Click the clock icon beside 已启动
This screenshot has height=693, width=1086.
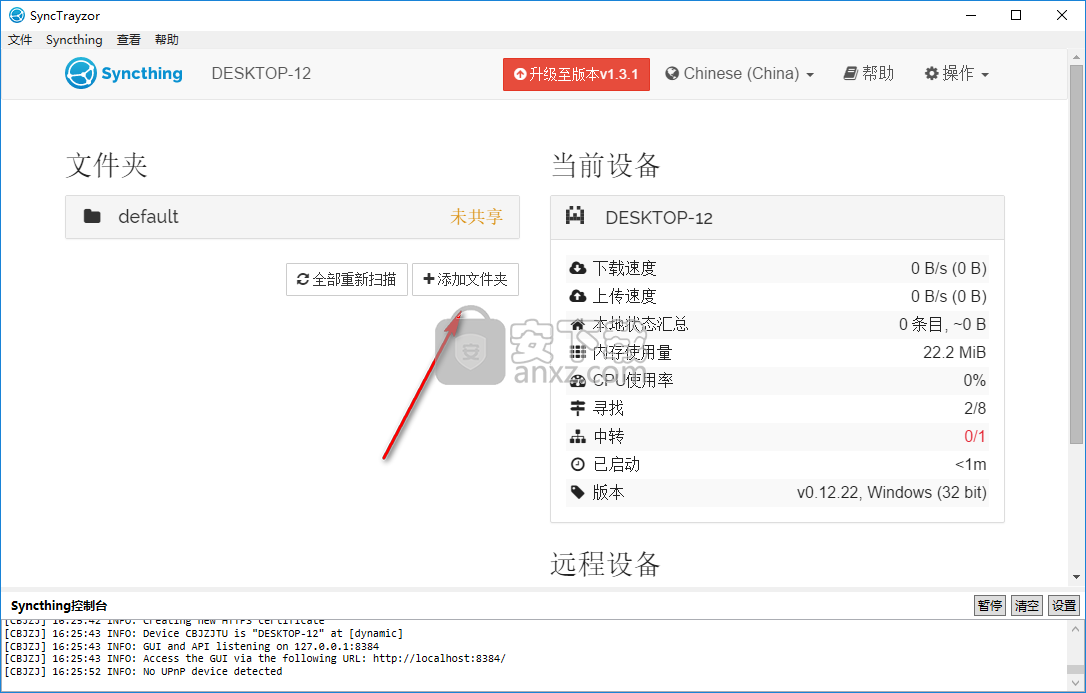coord(578,465)
